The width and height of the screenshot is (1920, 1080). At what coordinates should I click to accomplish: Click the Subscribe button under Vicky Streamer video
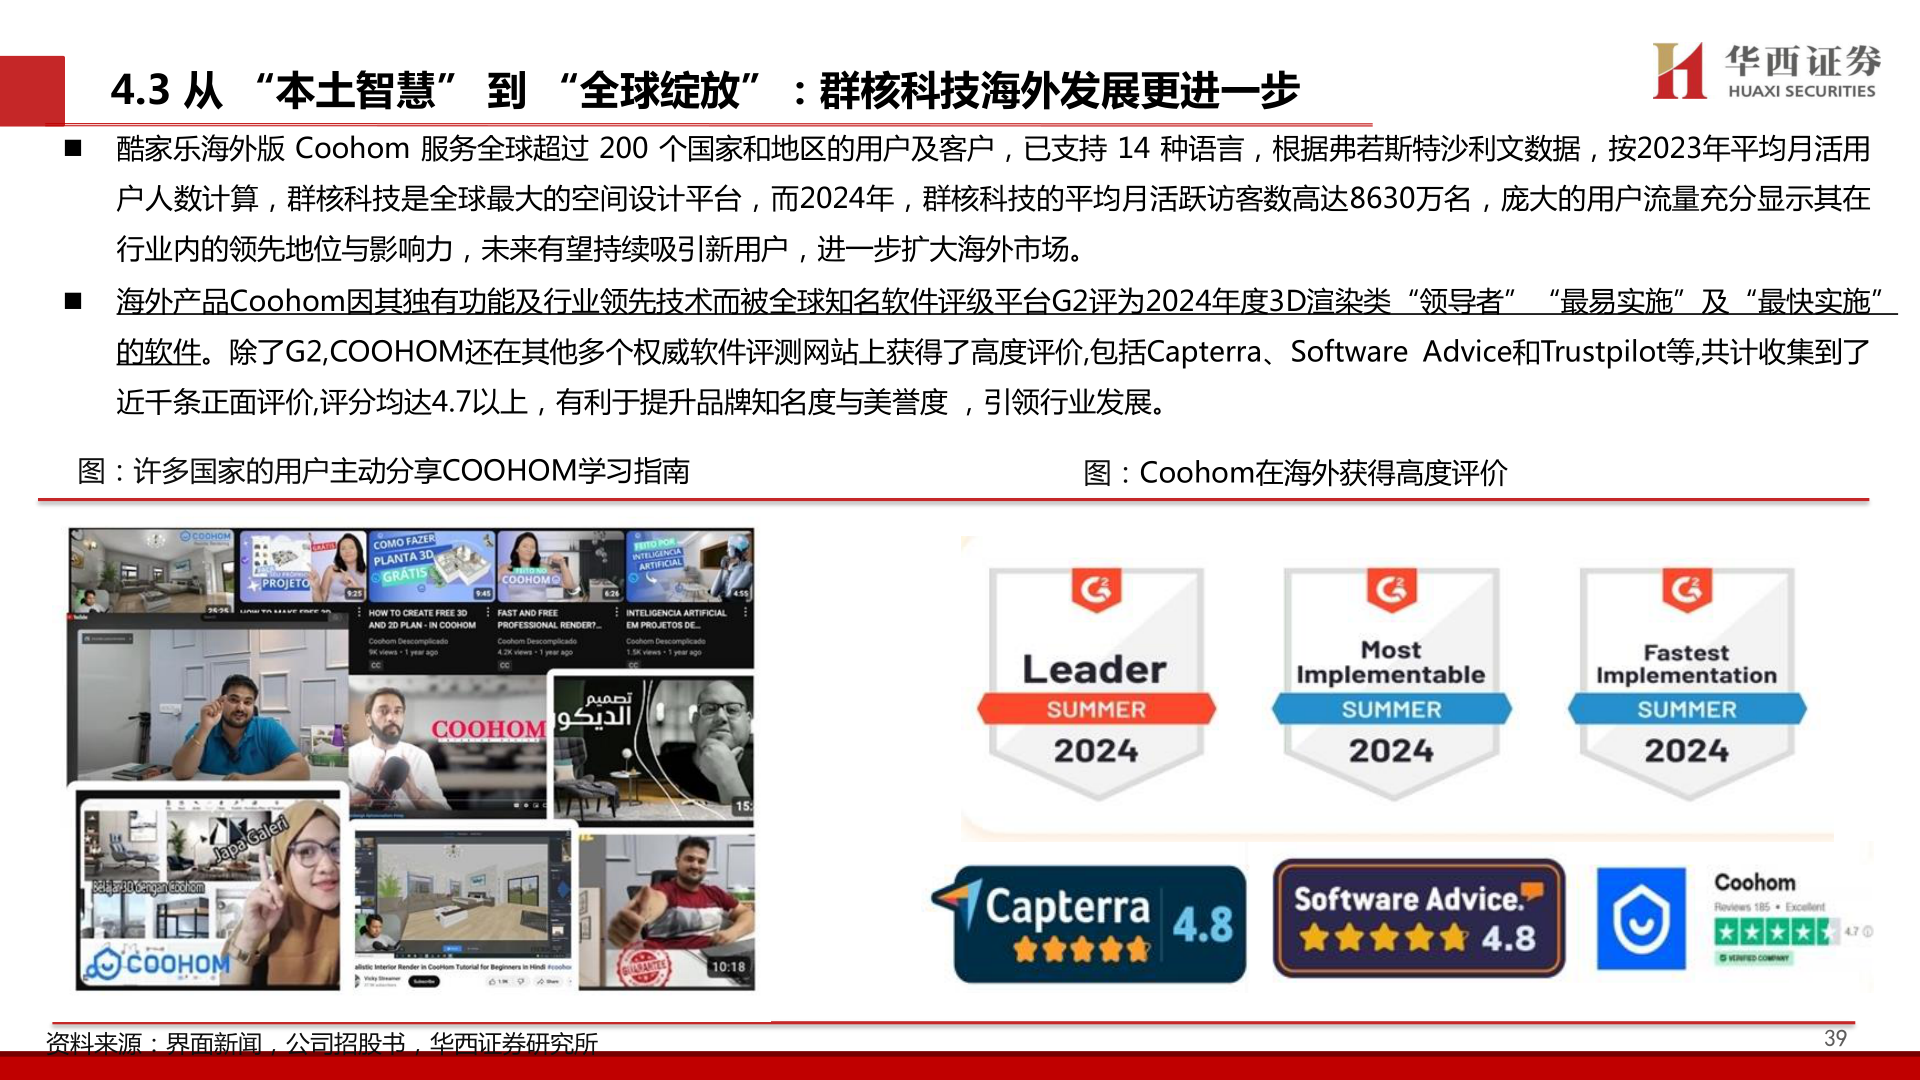pos(424,982)
